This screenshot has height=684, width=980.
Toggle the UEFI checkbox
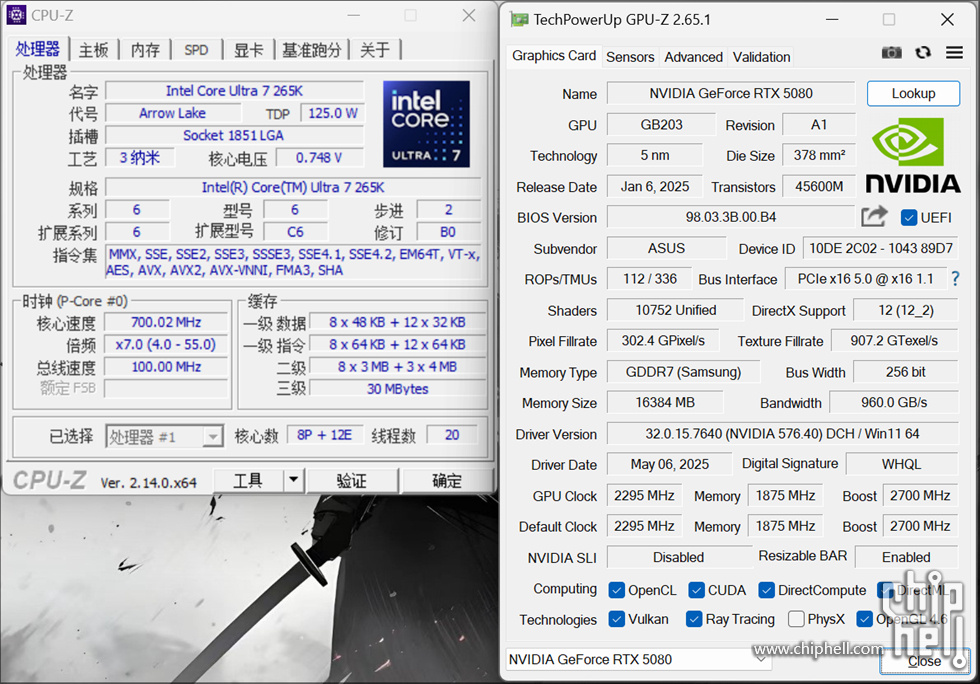pyautogui.click(x=909, y=218)
